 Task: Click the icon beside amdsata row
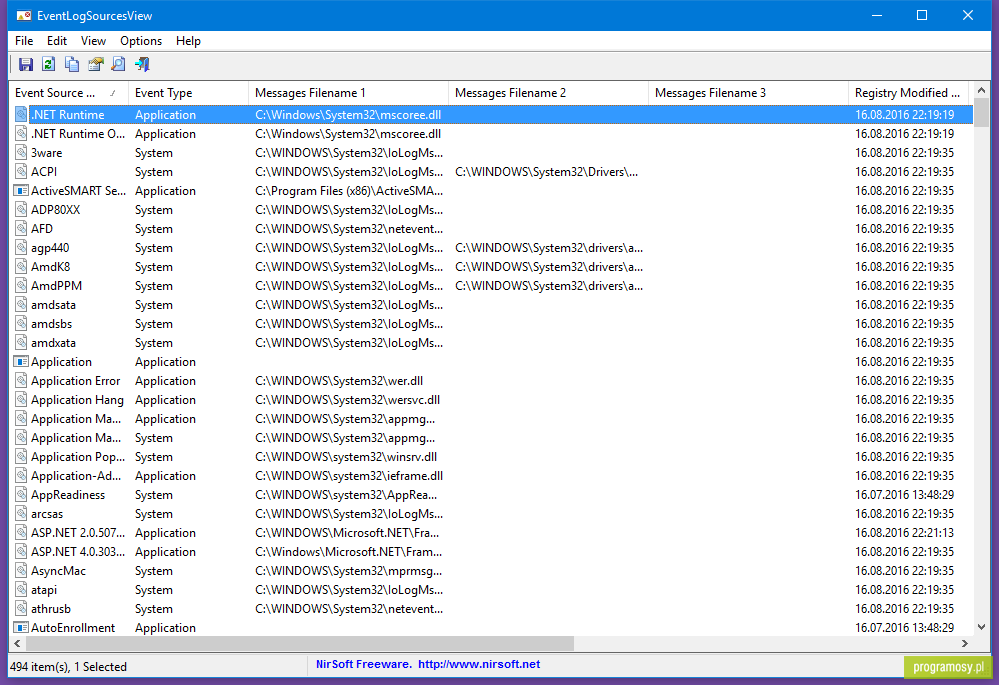pos(21,305)
